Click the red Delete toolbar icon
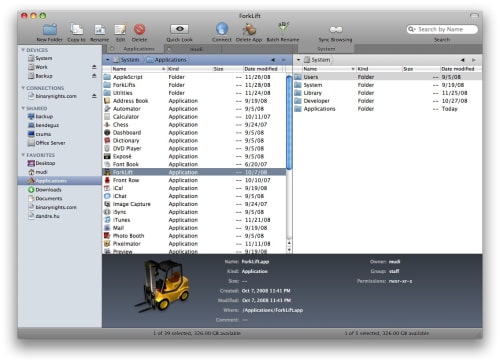The width and height of the screenshot is (500, 363). click(x=139, y=29)
